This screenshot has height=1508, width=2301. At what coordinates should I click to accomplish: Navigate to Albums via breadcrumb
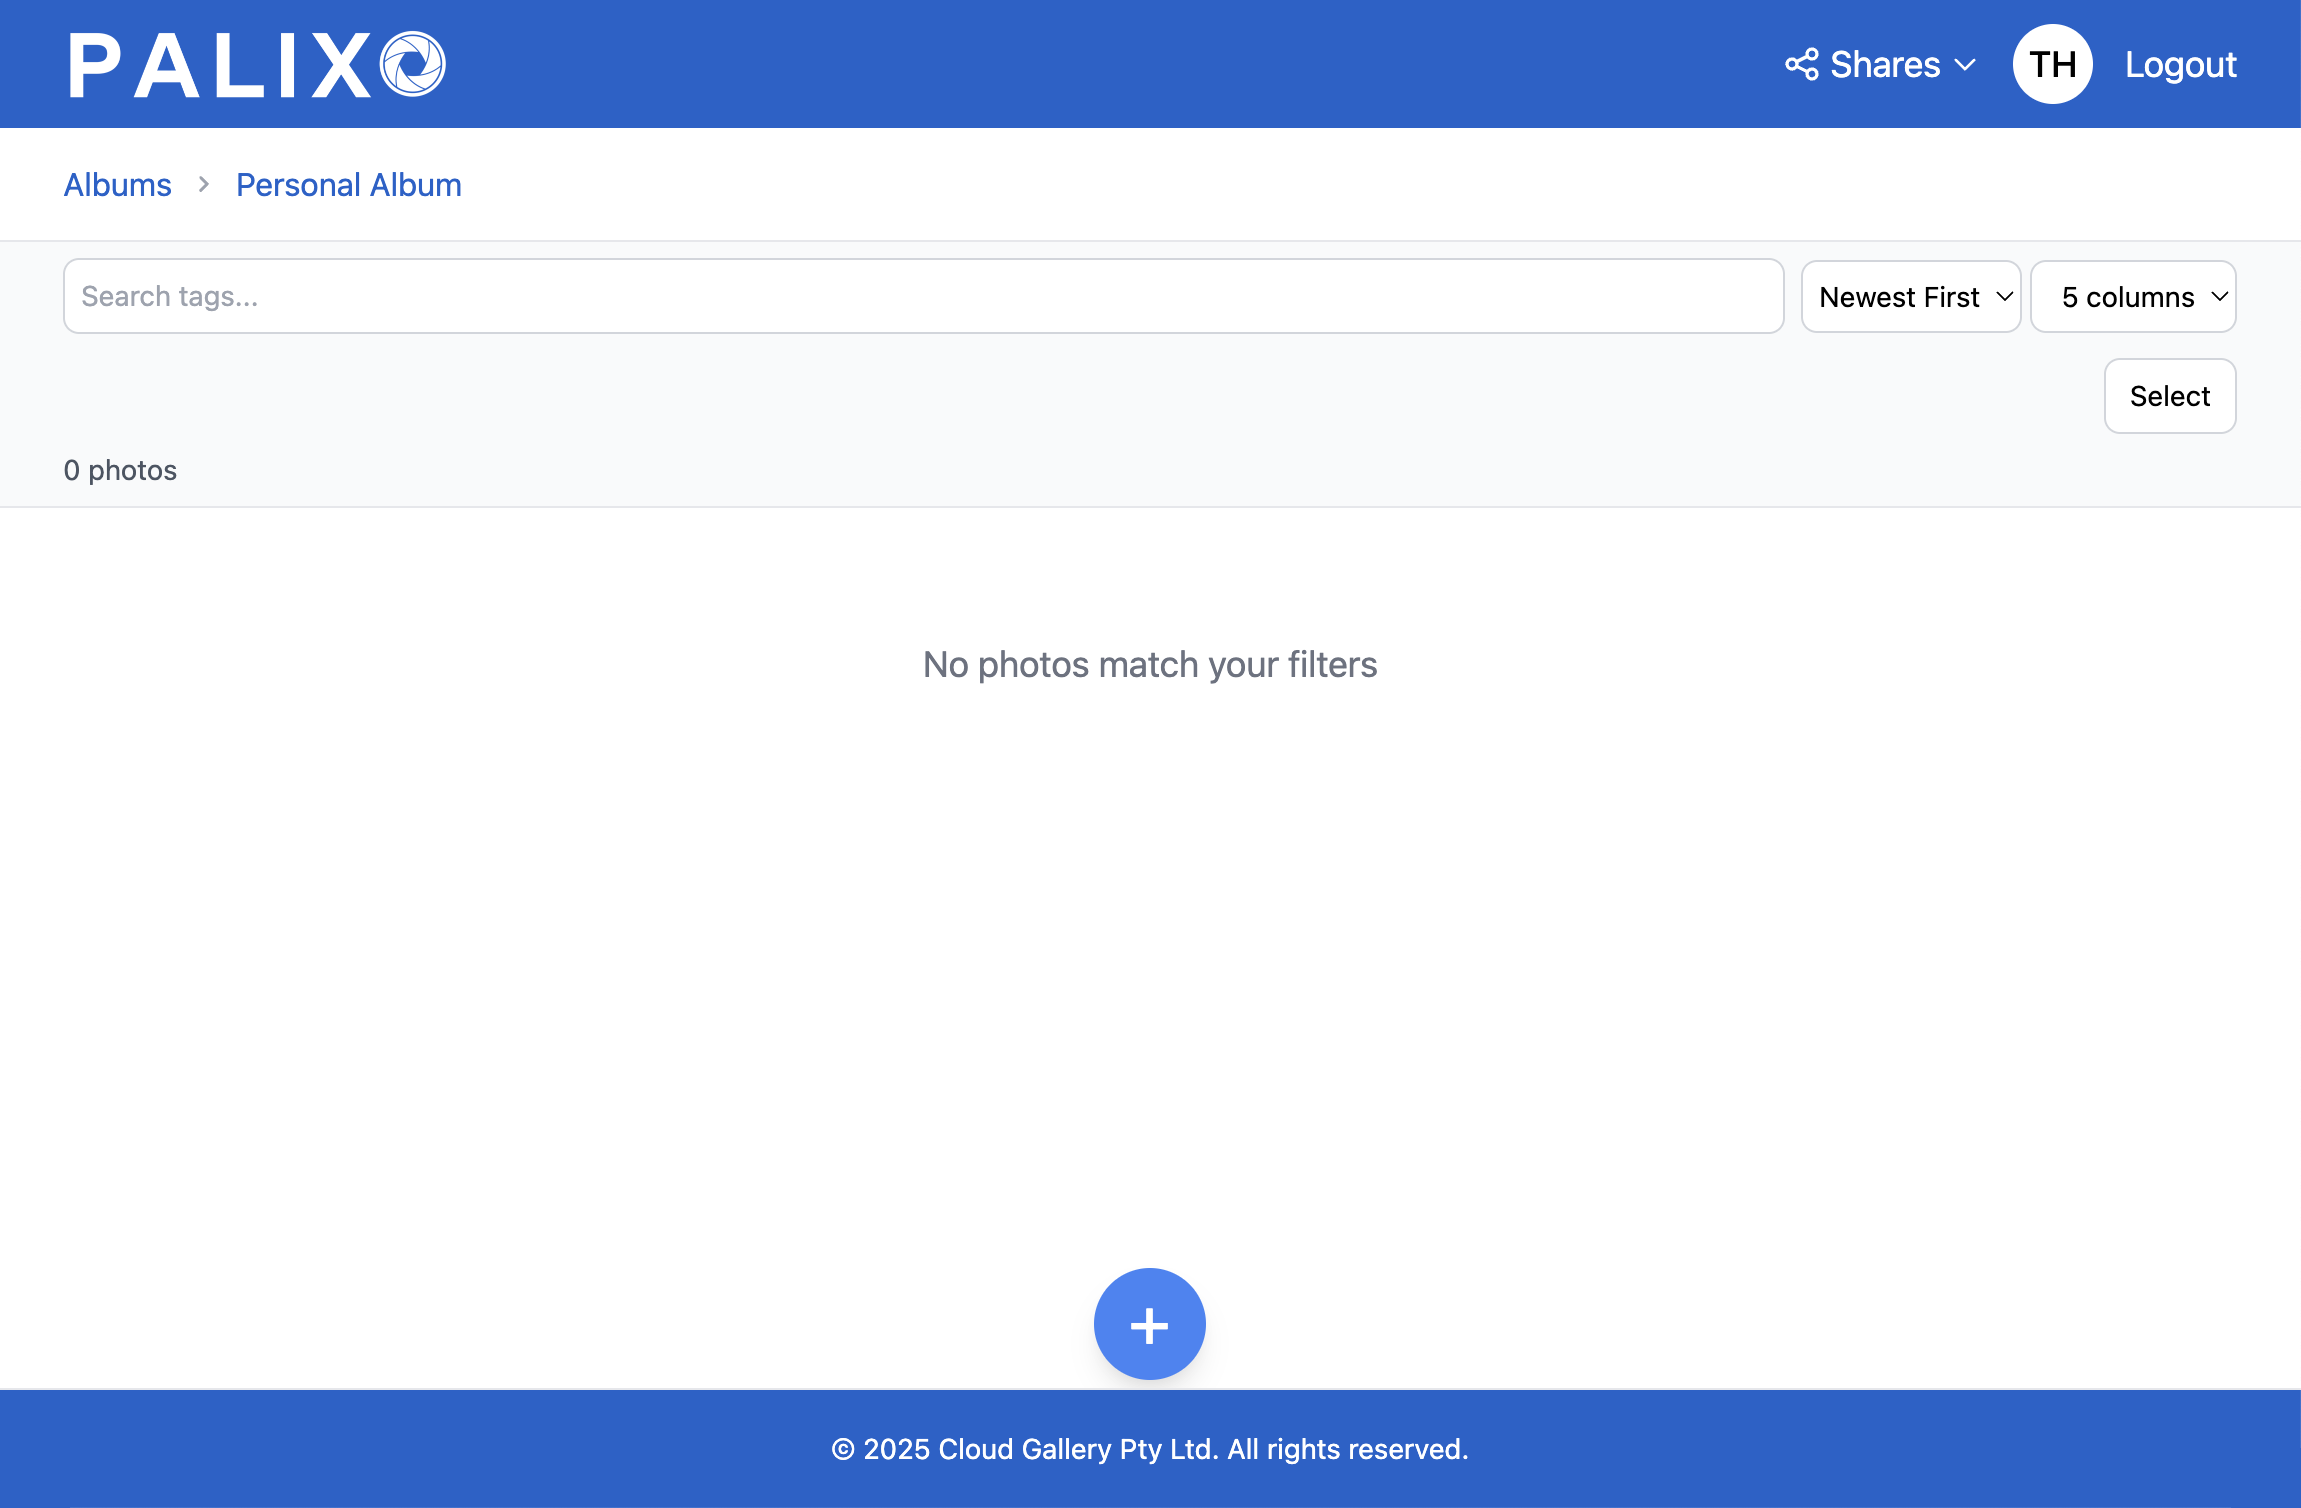pos(117,185)
